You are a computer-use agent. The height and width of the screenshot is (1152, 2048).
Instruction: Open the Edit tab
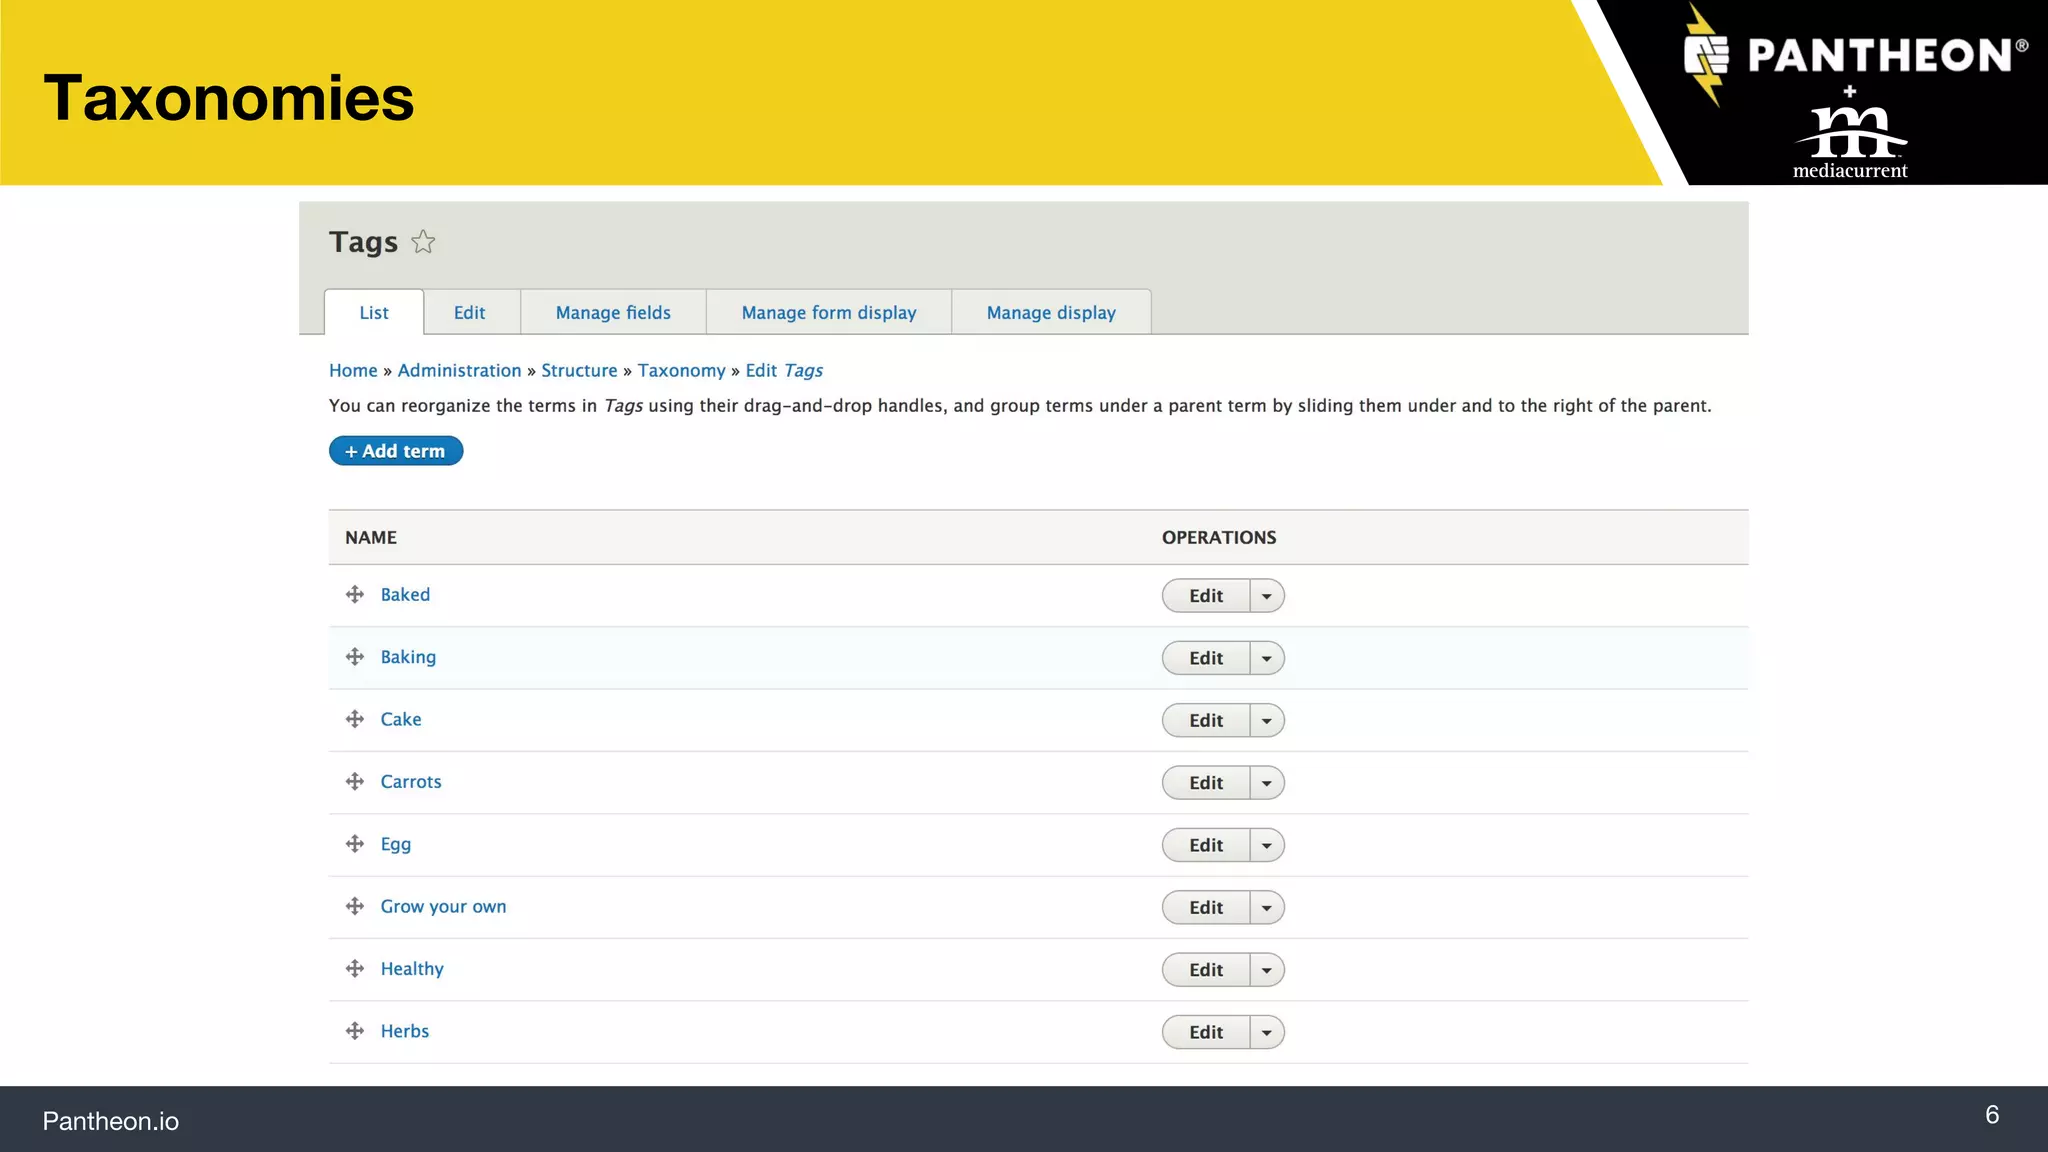point(470,313)
